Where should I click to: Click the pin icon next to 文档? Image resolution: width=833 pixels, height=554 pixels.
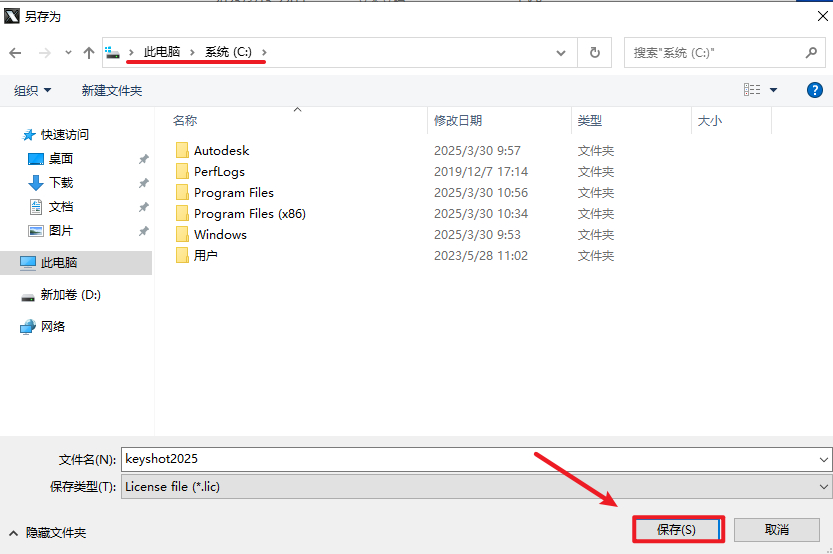point(143,207)
